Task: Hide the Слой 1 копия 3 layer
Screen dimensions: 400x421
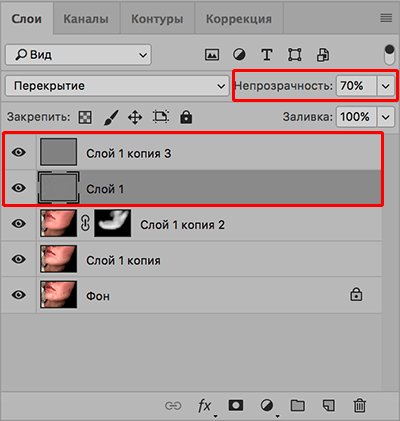Action: (19, 153)
